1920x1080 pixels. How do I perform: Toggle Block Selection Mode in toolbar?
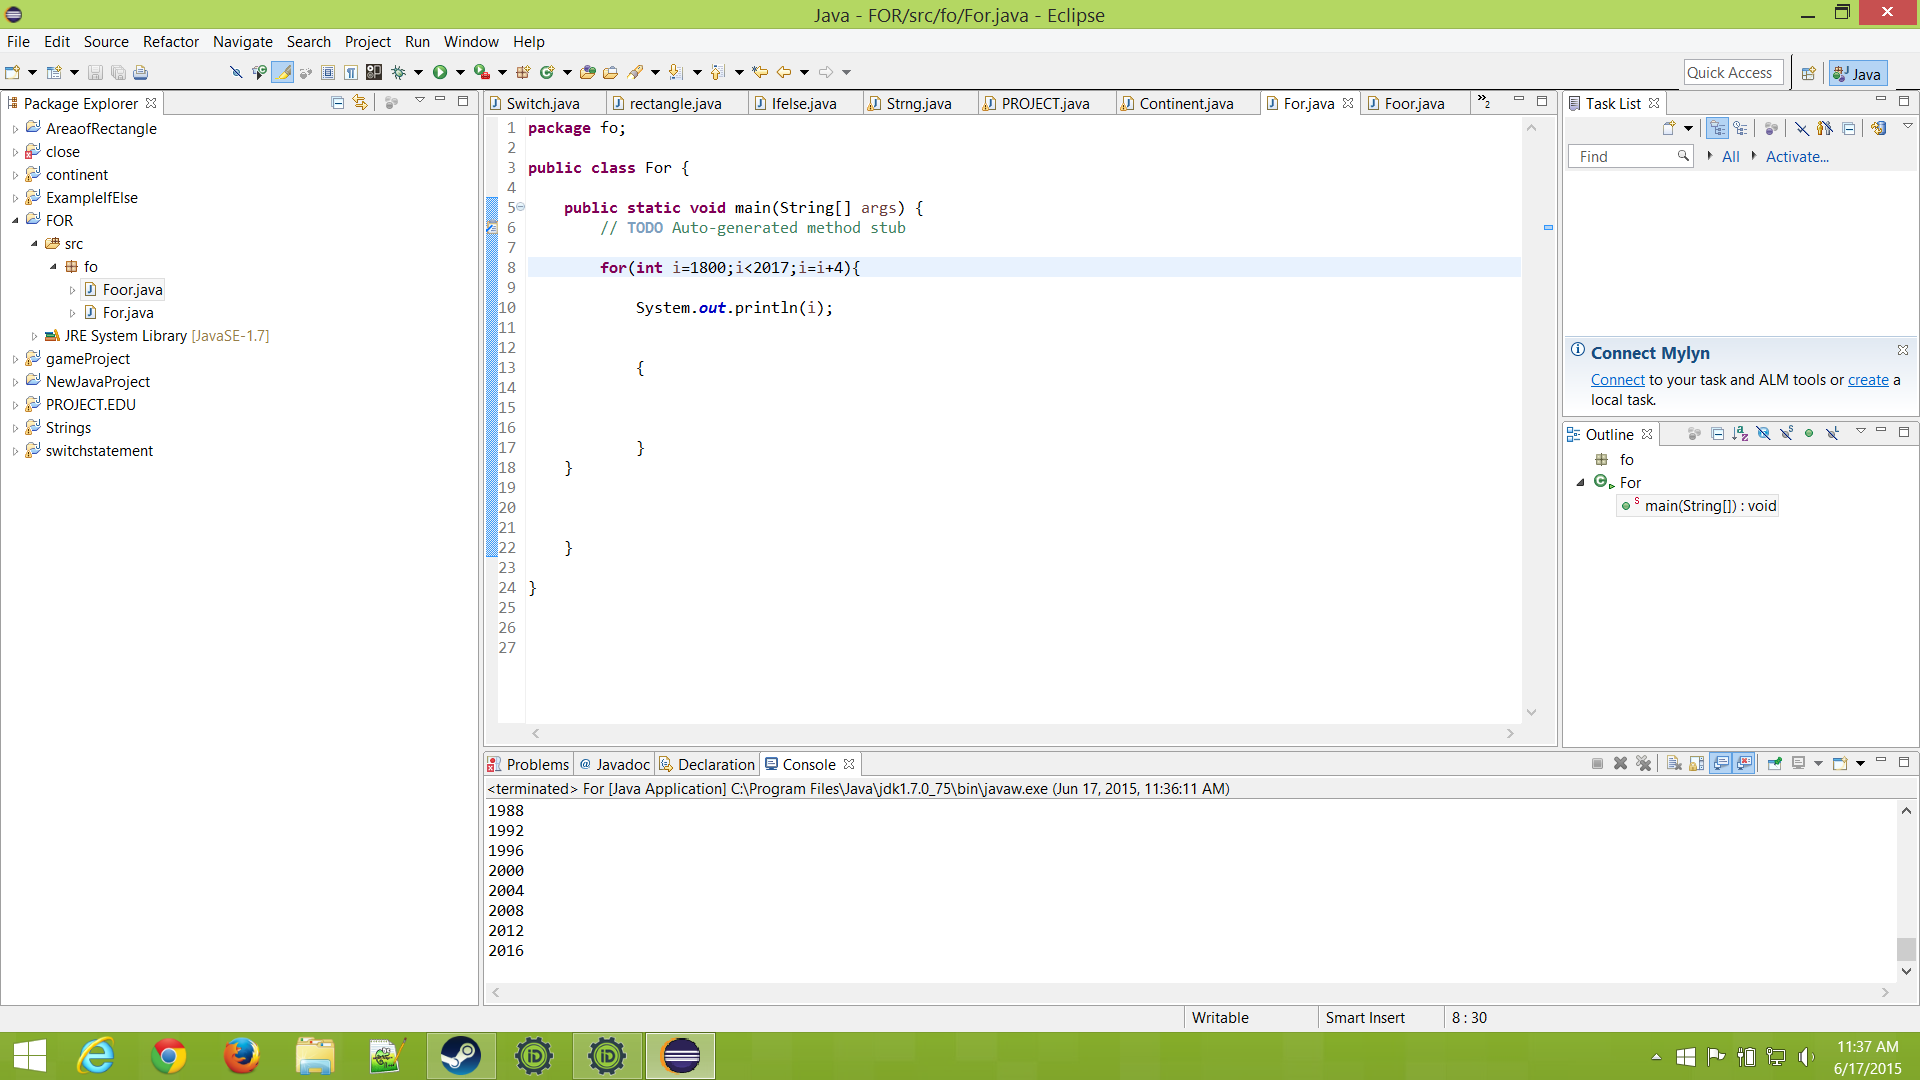(328, 72)
